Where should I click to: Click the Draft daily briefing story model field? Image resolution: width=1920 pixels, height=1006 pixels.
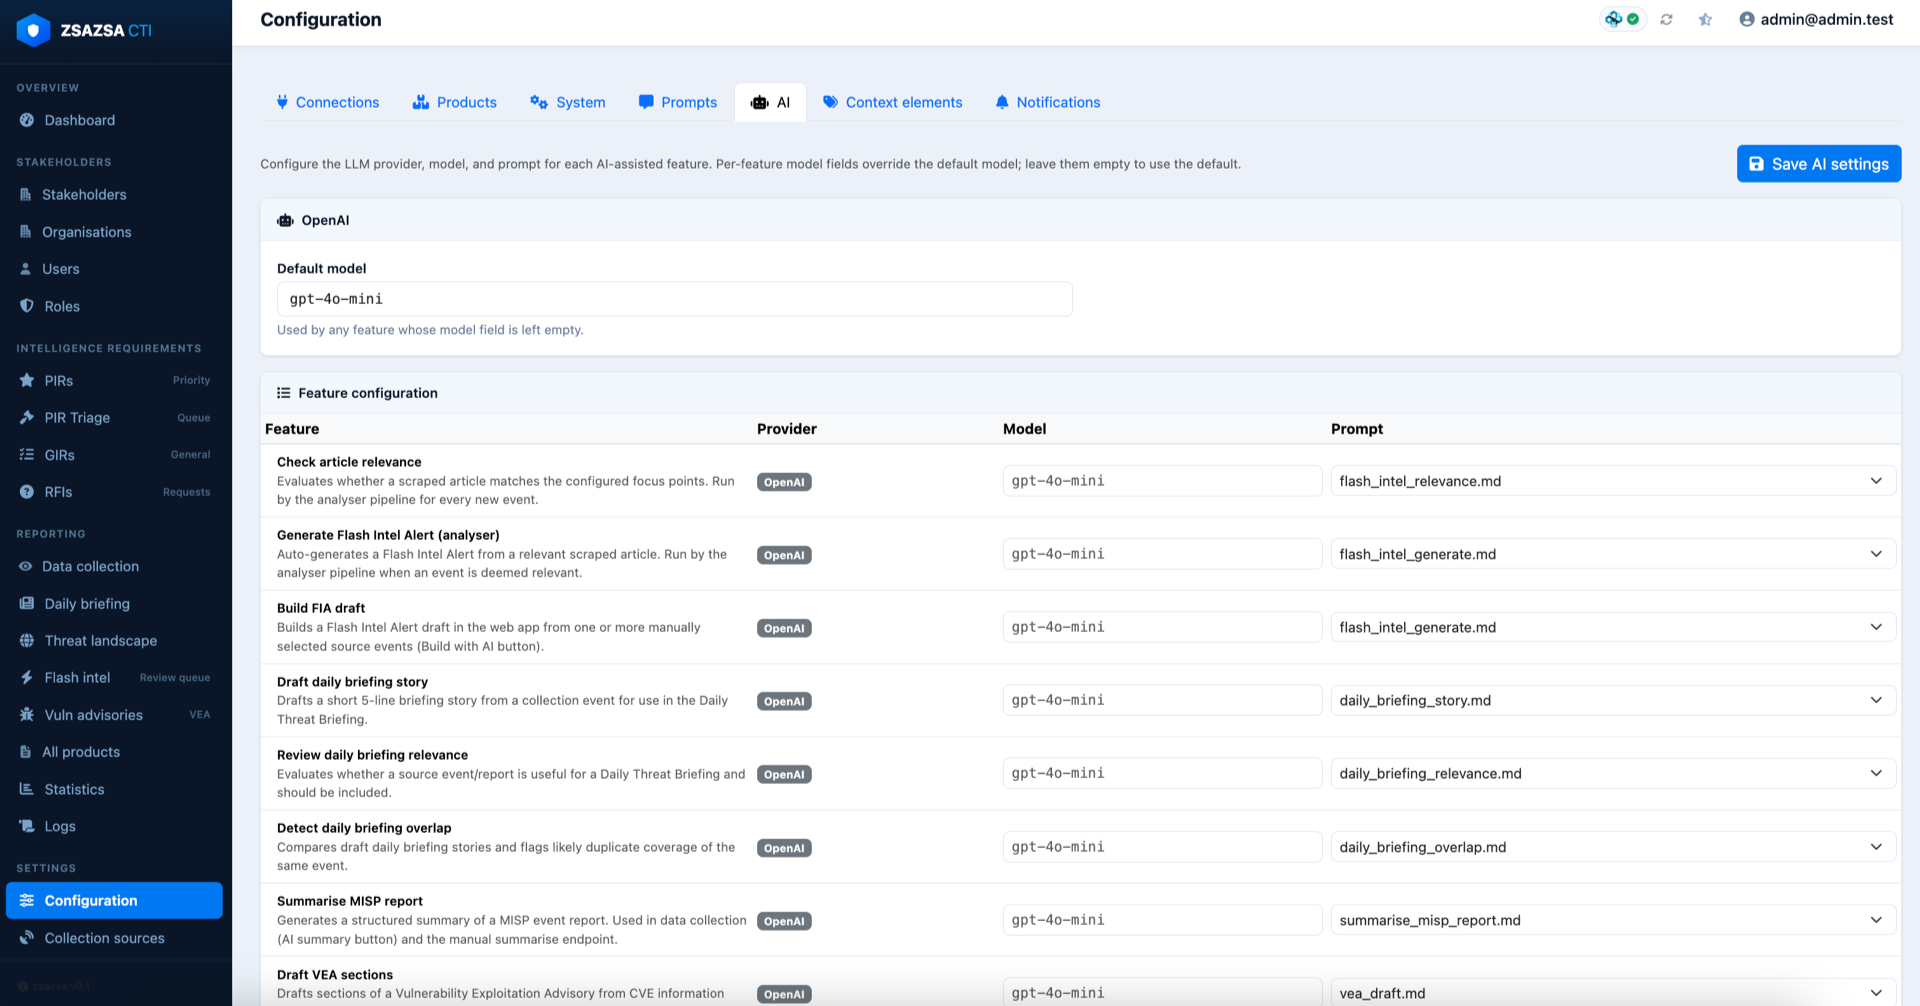click(x=1162, y=700)
